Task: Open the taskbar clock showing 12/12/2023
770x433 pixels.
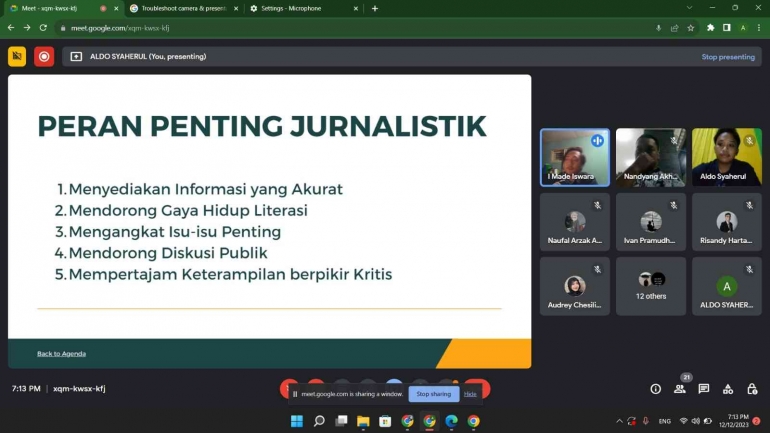Action: point(734,421)
